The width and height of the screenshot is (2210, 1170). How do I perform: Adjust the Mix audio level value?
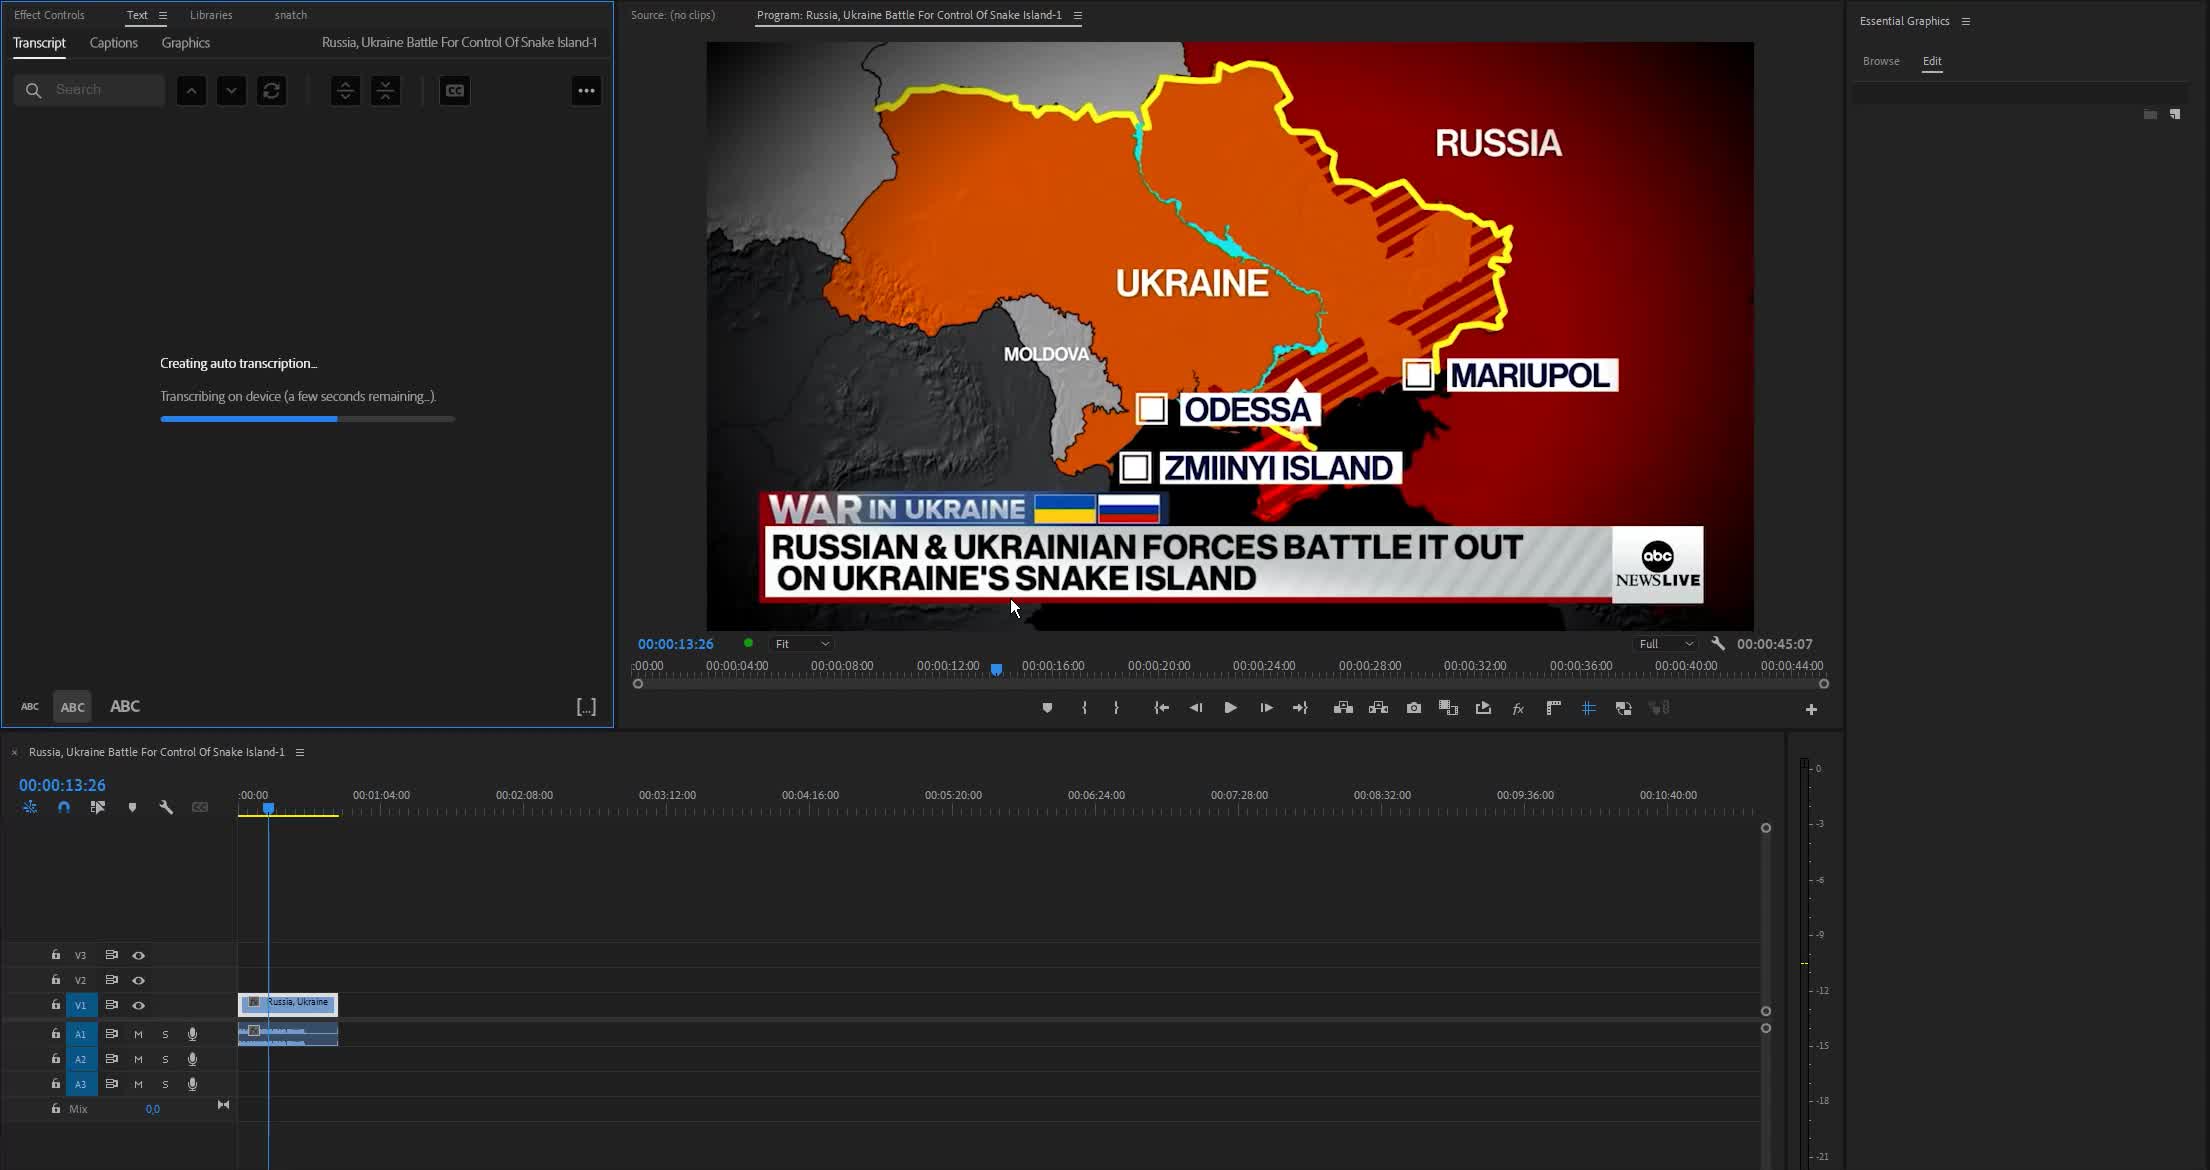pos(154,1109)
